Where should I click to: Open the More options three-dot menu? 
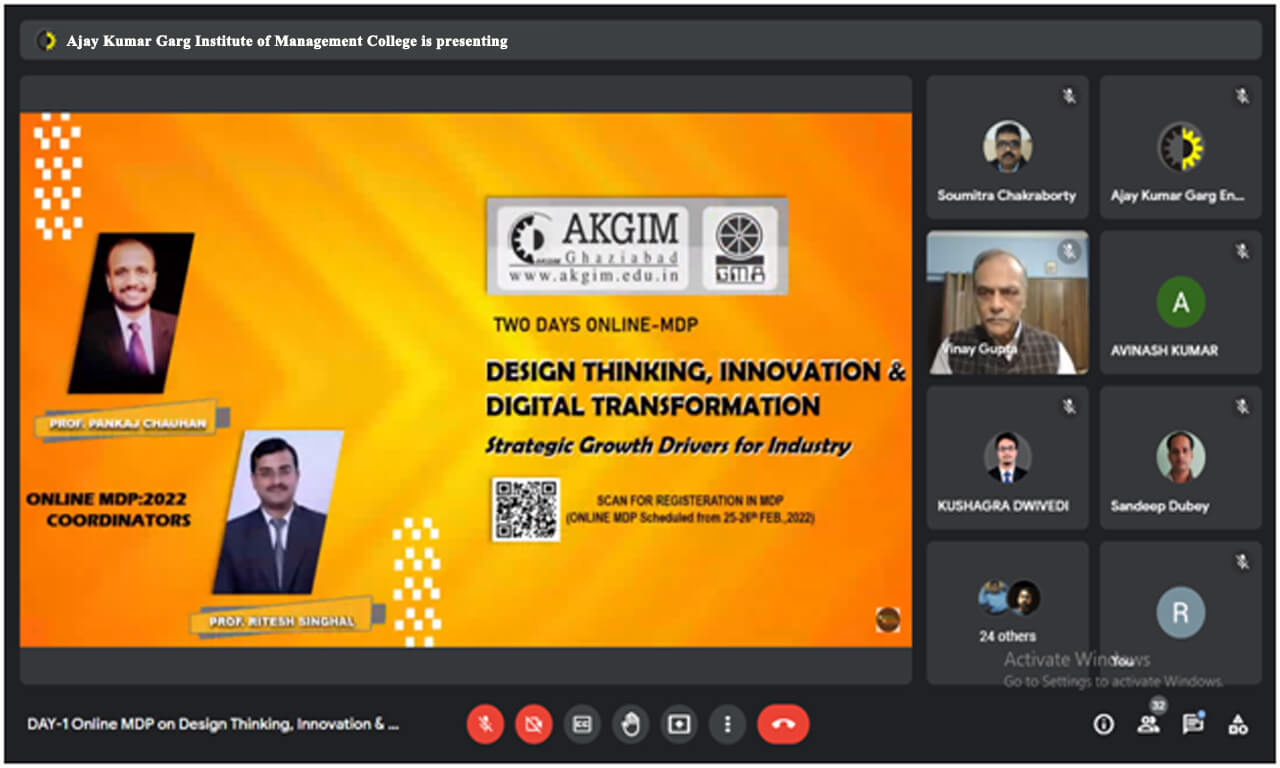[728, 724]
